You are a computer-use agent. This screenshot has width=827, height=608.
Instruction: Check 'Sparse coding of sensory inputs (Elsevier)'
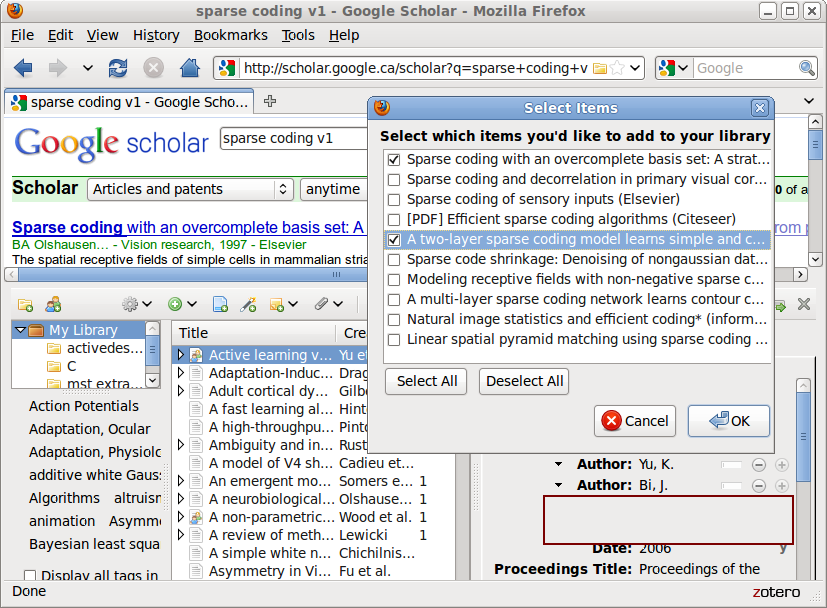tap(394, 199)
